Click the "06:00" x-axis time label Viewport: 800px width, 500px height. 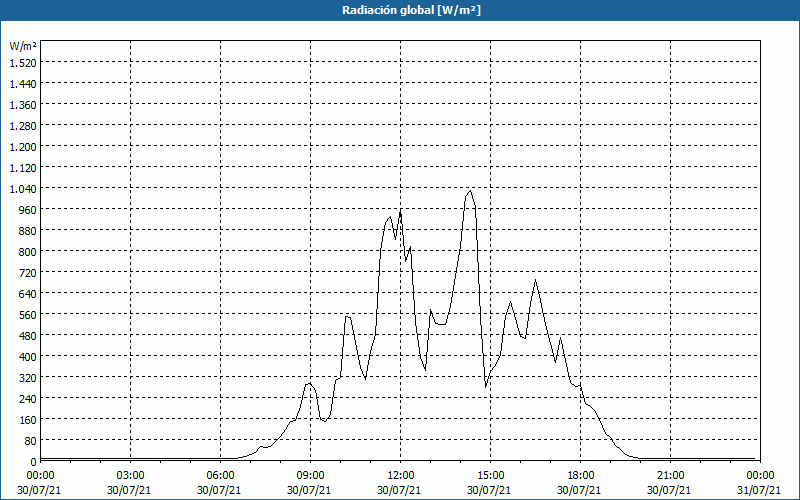coord(220,476)
